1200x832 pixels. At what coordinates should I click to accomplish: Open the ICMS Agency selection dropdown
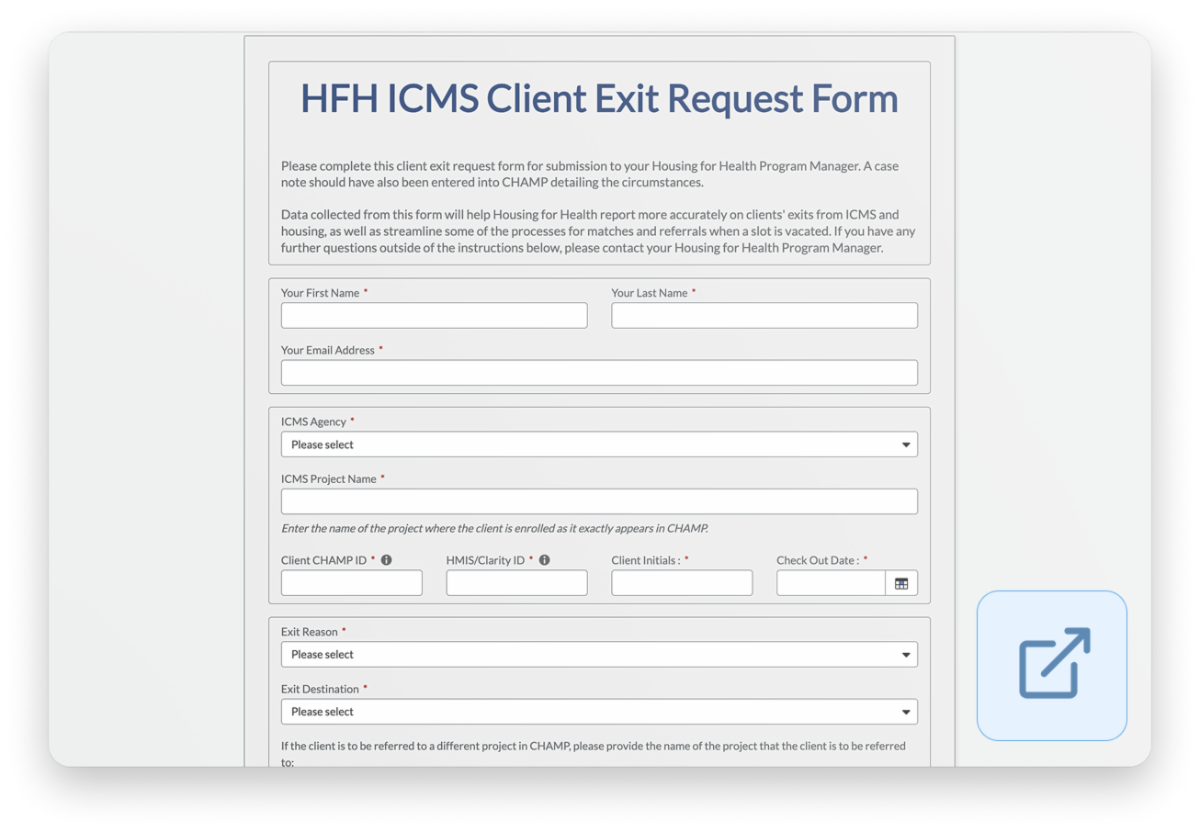pos(599,443)
